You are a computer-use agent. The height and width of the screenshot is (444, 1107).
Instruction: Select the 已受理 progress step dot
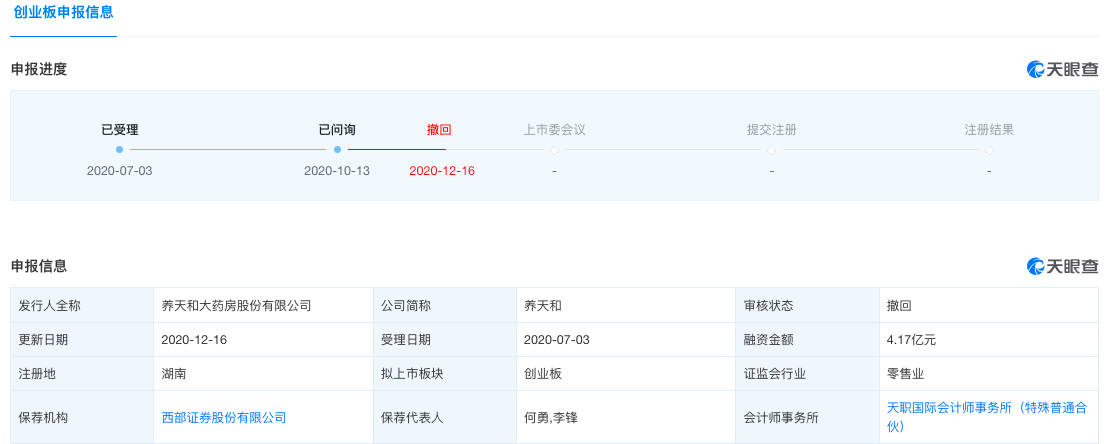119,150
